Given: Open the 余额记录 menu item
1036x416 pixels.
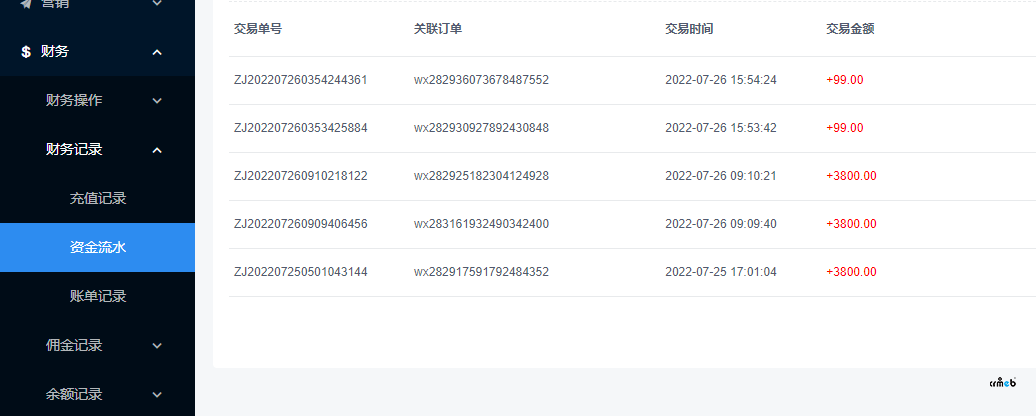Looking at the screenshot, I should [x=97, y=394].
